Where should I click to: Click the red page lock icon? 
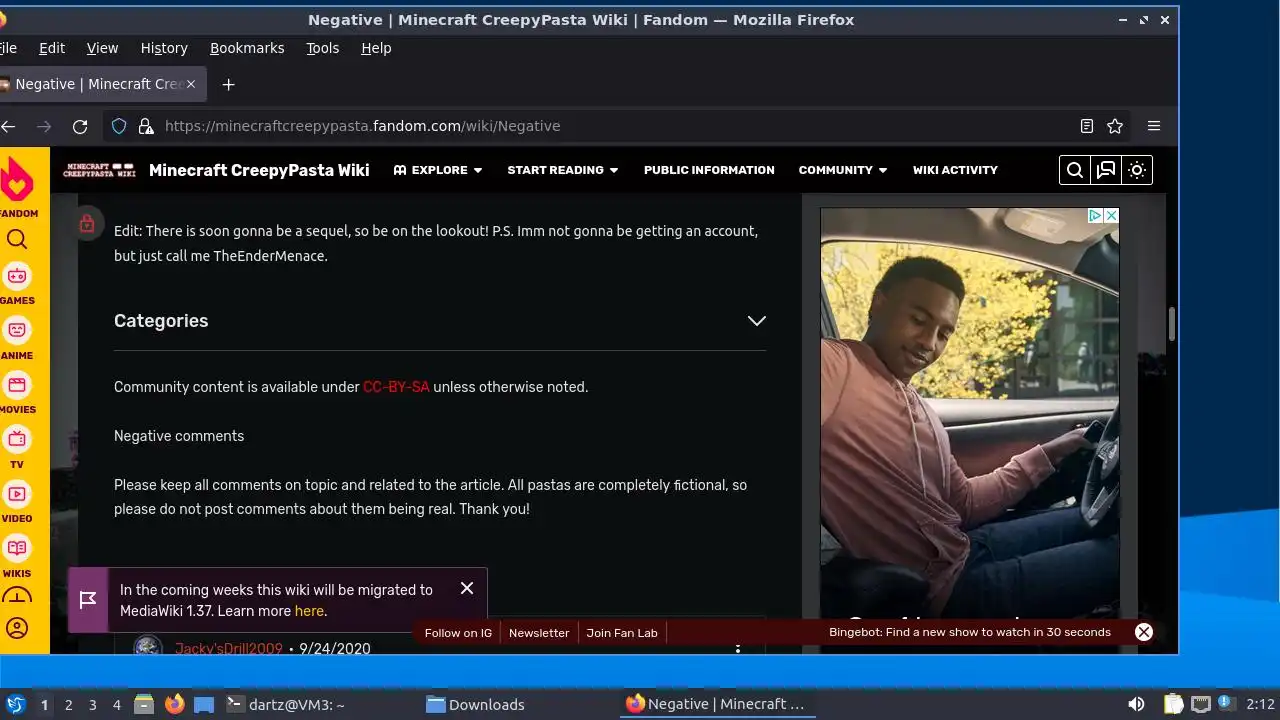(87, 223)
